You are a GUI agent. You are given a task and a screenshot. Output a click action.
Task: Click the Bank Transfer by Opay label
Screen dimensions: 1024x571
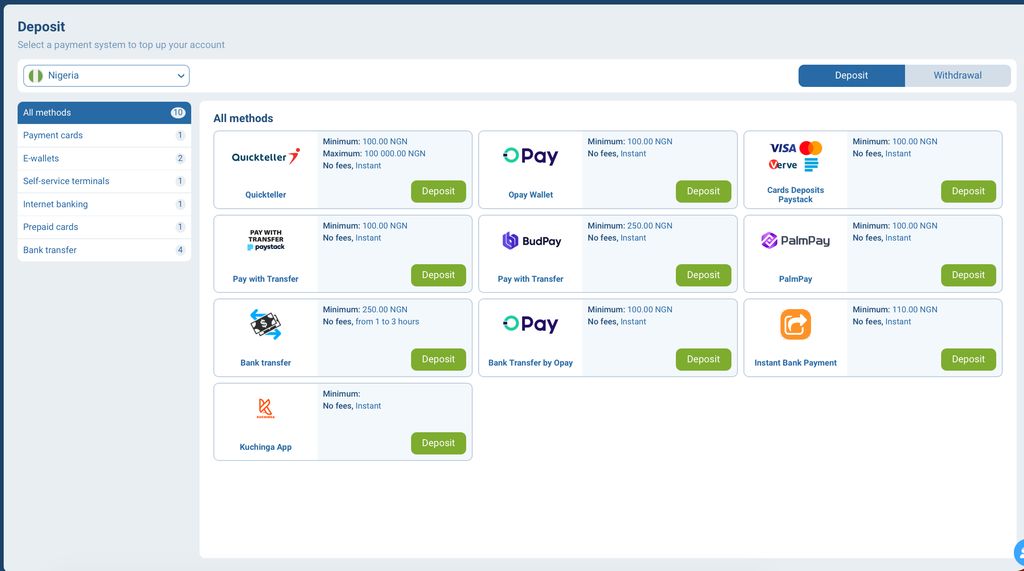tap(530, 363)
